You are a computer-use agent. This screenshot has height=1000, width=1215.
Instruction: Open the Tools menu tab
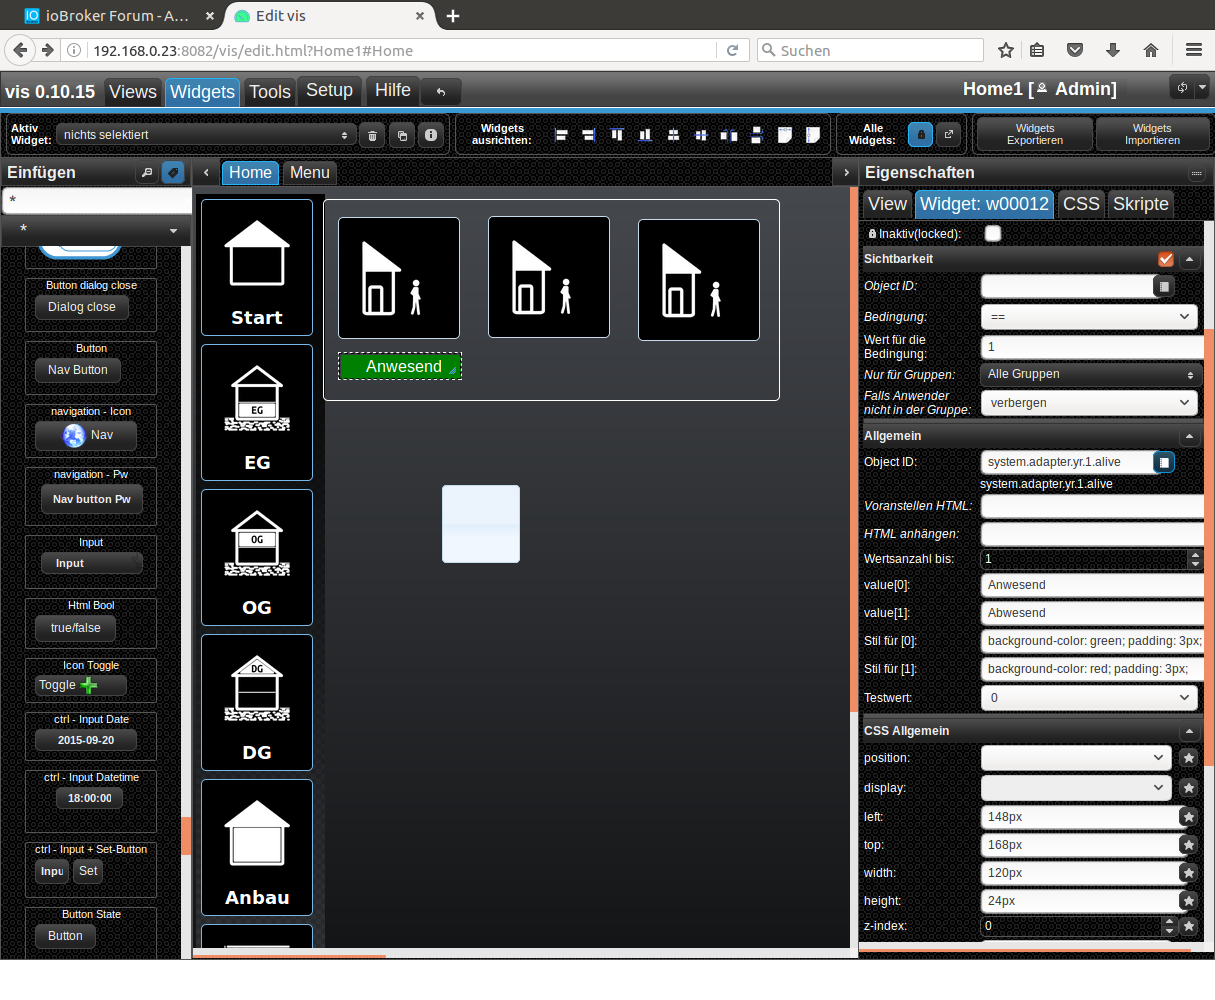point(269,92)
